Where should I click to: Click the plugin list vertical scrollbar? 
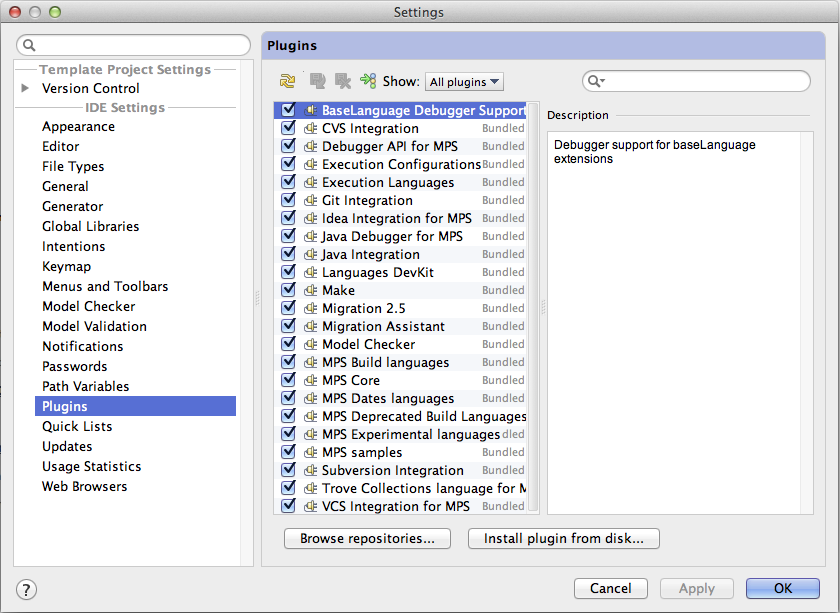(x=533, y=308)
